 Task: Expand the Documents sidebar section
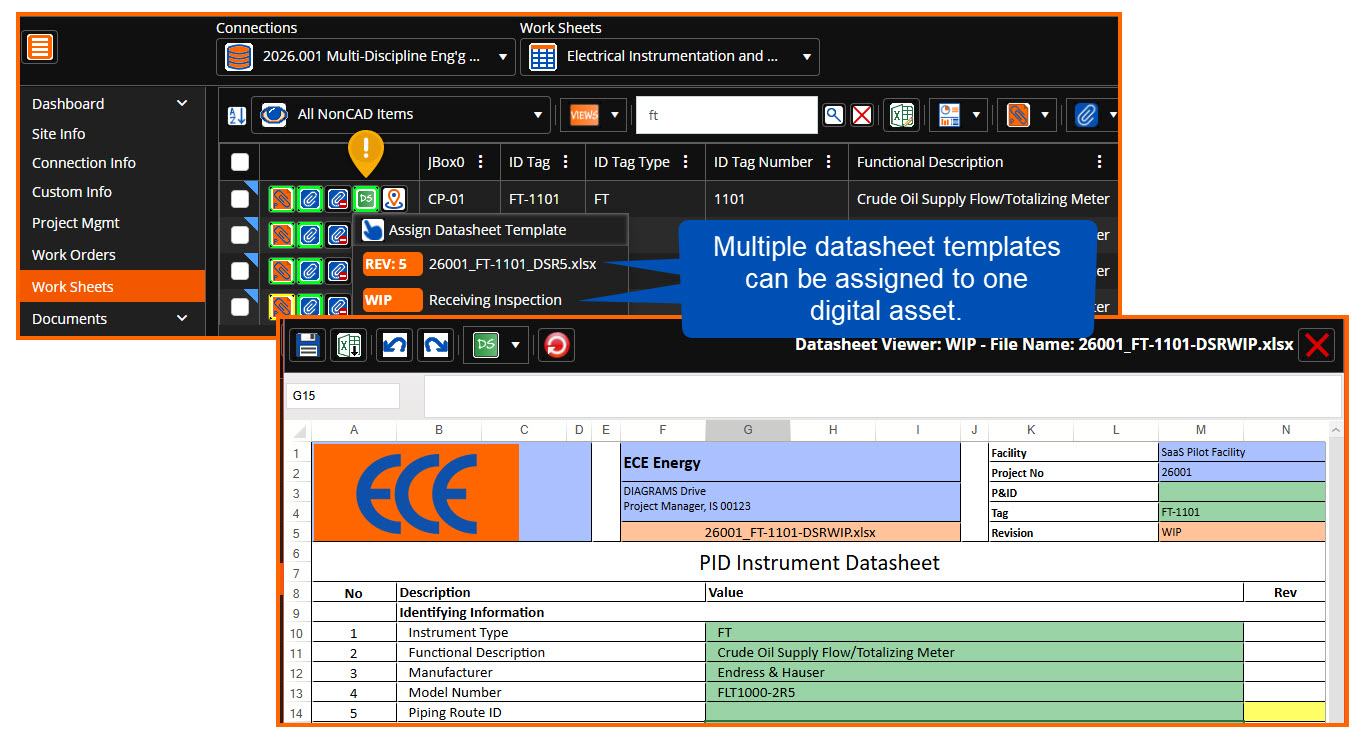click(x=181, y=318)
